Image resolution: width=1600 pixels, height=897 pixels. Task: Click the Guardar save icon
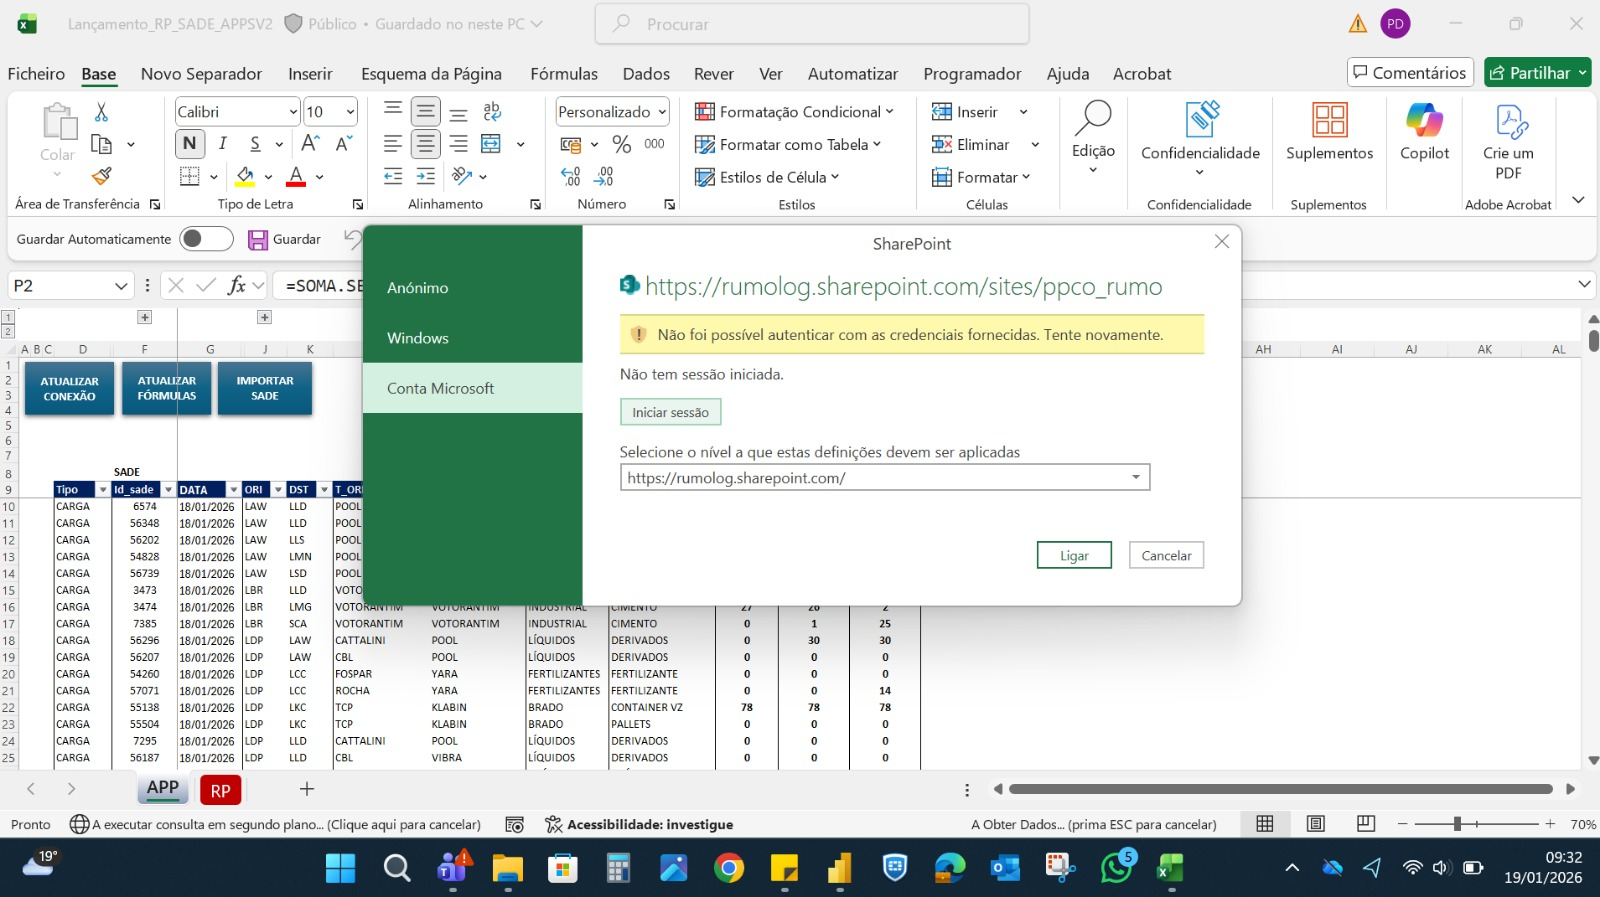click(x=258, y=240)
